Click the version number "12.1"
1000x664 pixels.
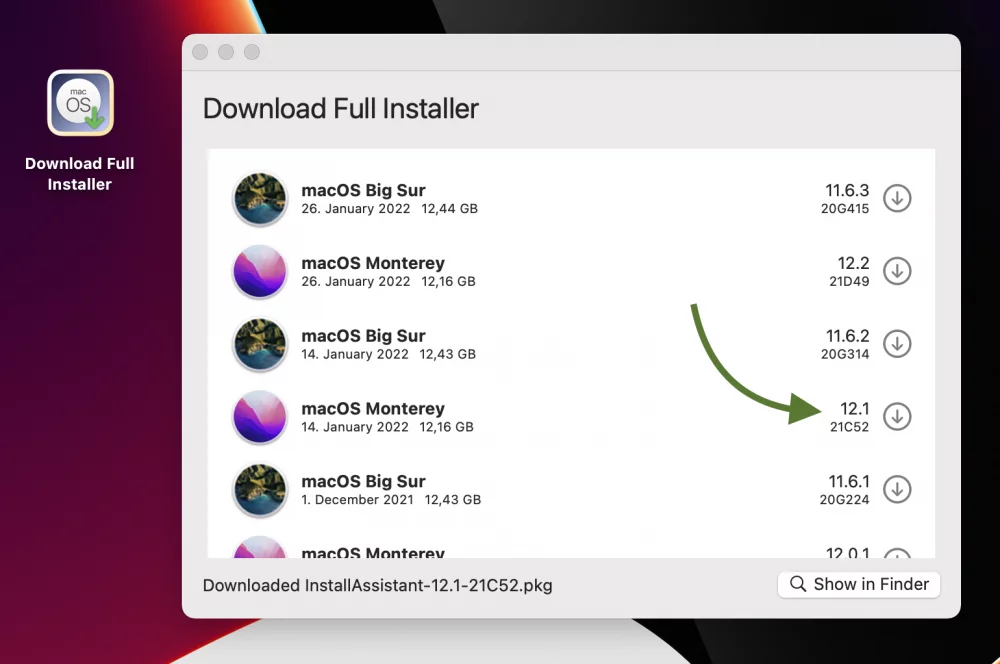click(855, 408)
